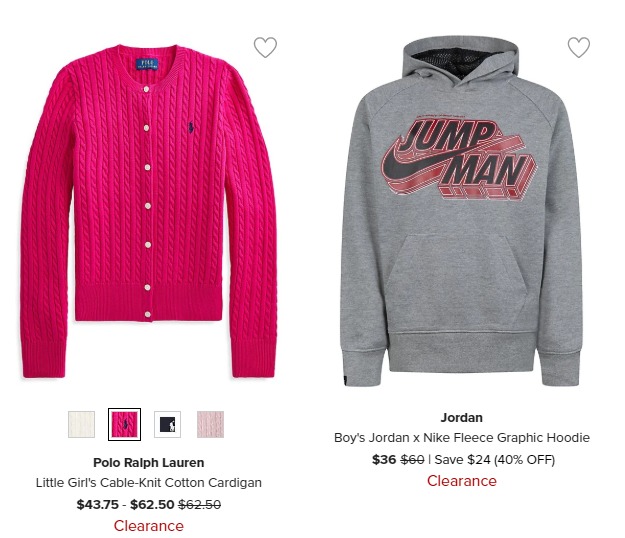
Task: Add Jordan hoodie to wishlist heart
Action: (x=579, y=47)
